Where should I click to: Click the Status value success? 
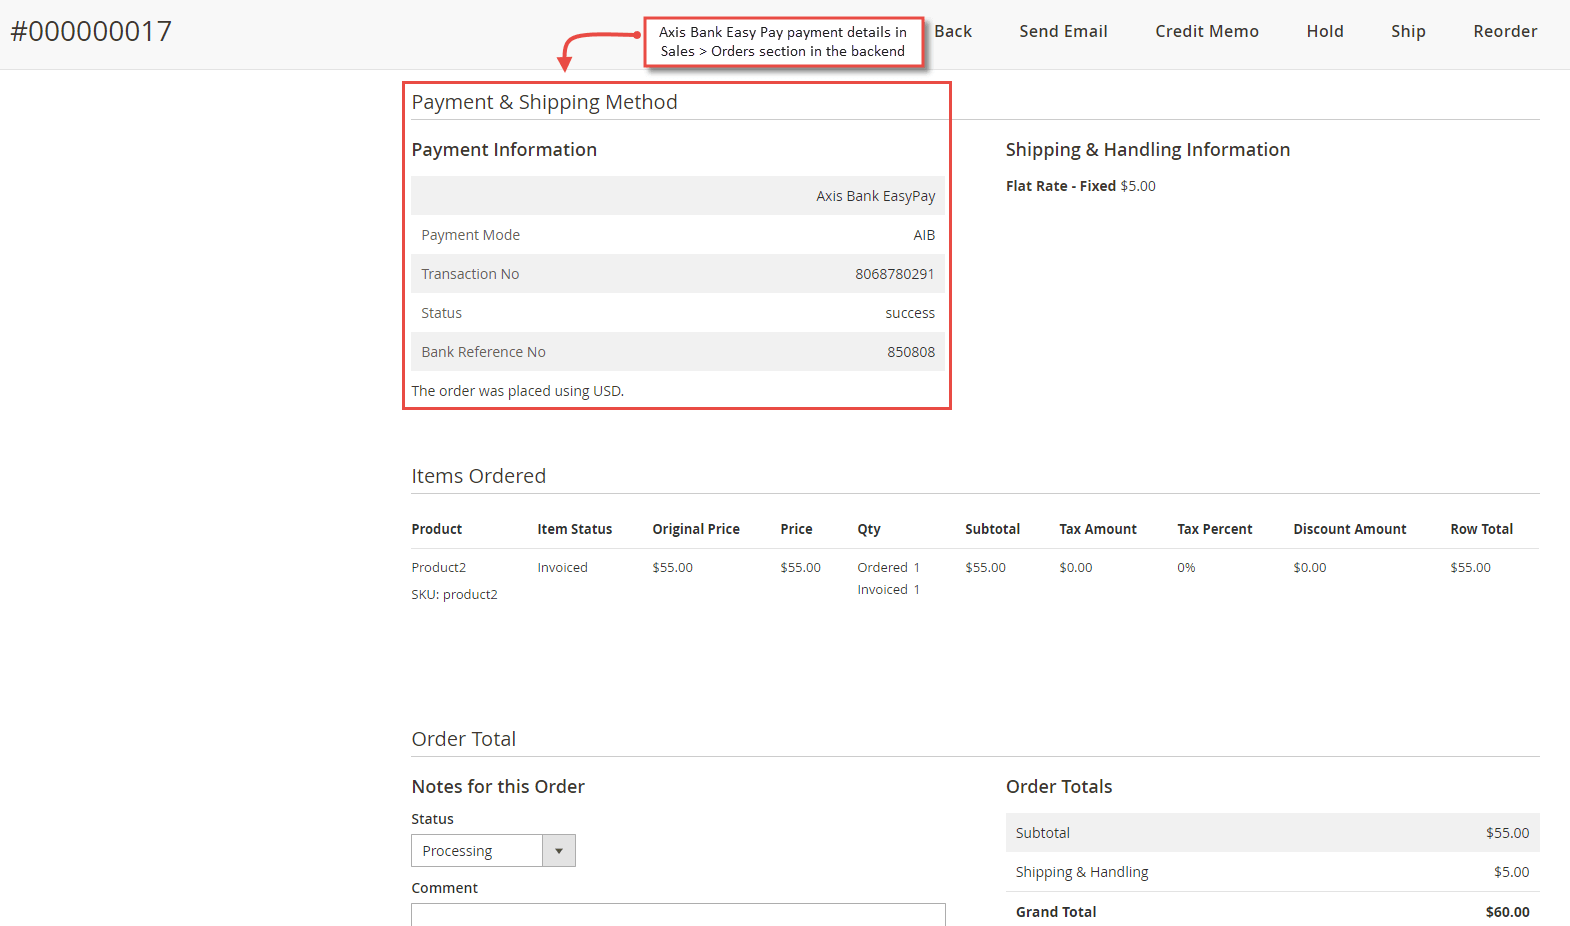910,313
